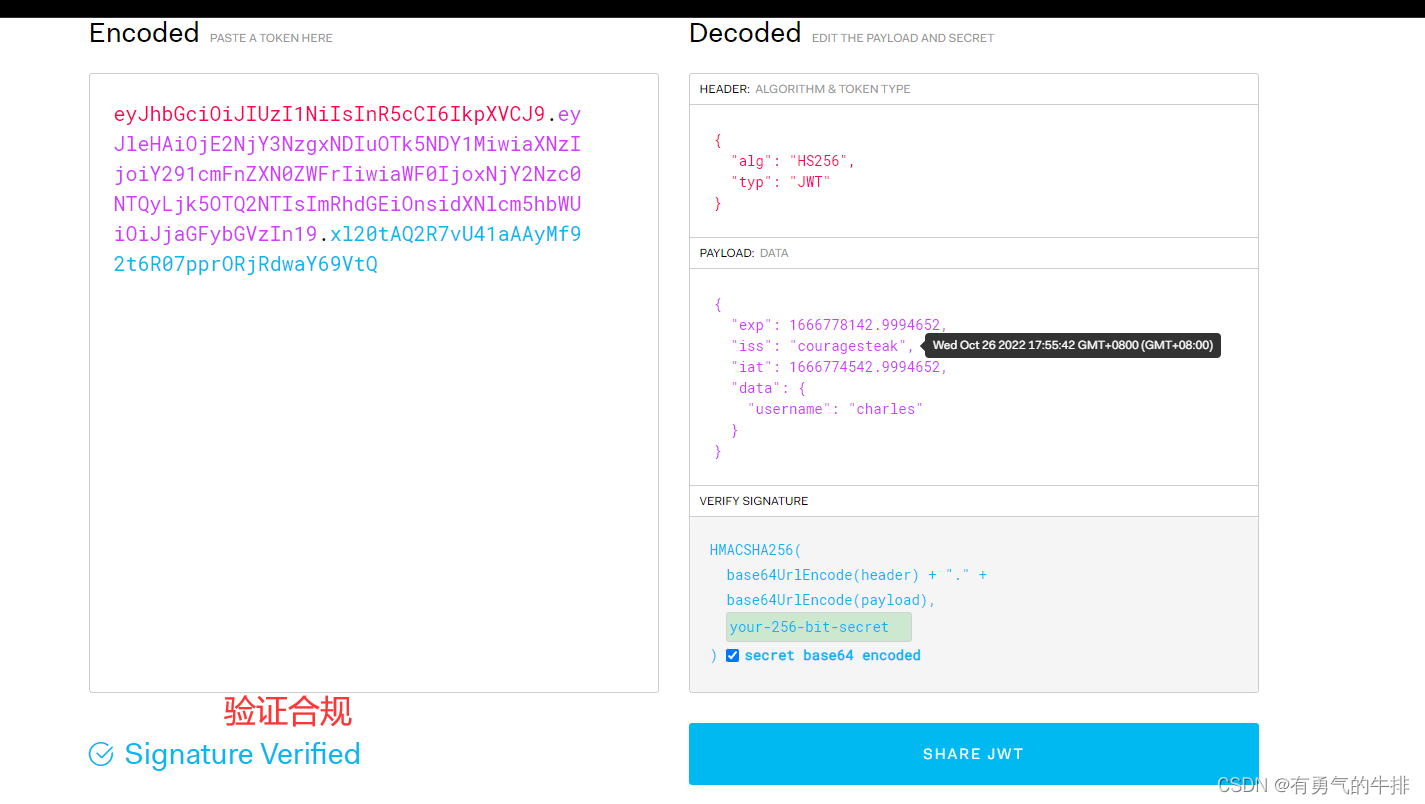Click inside the Encoded token text area
Viewport: 1425px width, 804px height.
pos(374,383)
